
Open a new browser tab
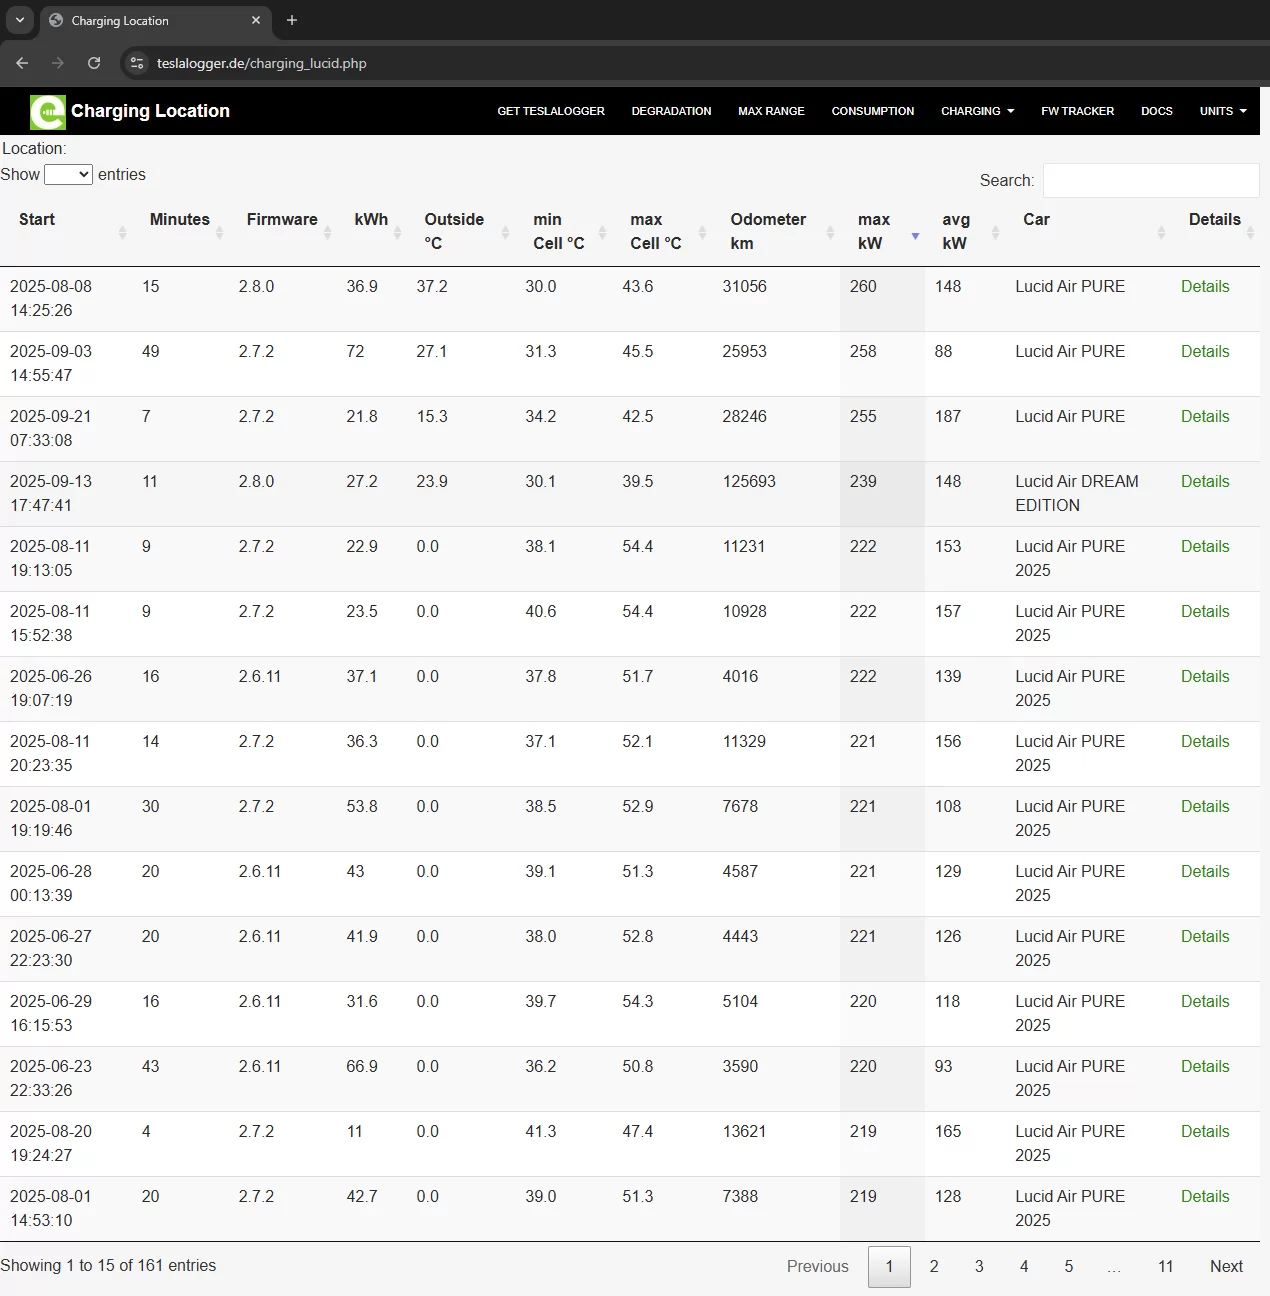click(x=292, y=20)
